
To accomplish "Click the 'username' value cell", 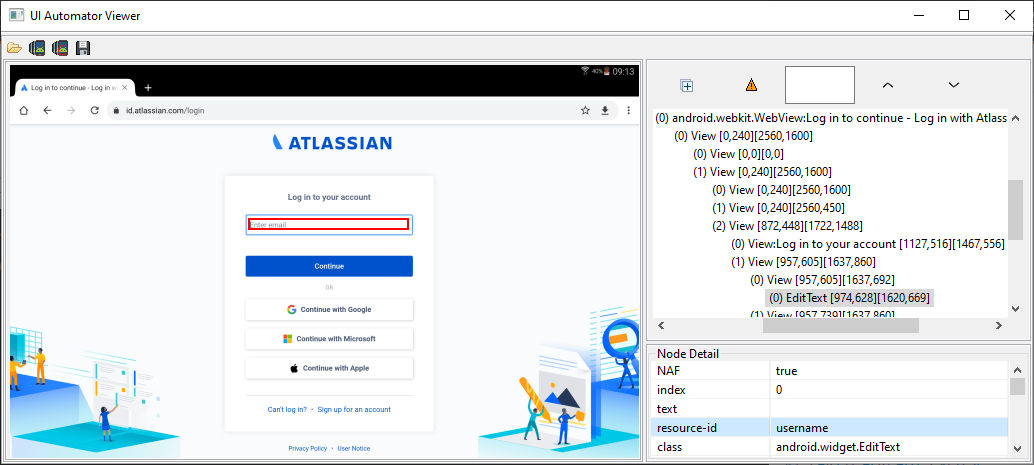I will (889, 427).
